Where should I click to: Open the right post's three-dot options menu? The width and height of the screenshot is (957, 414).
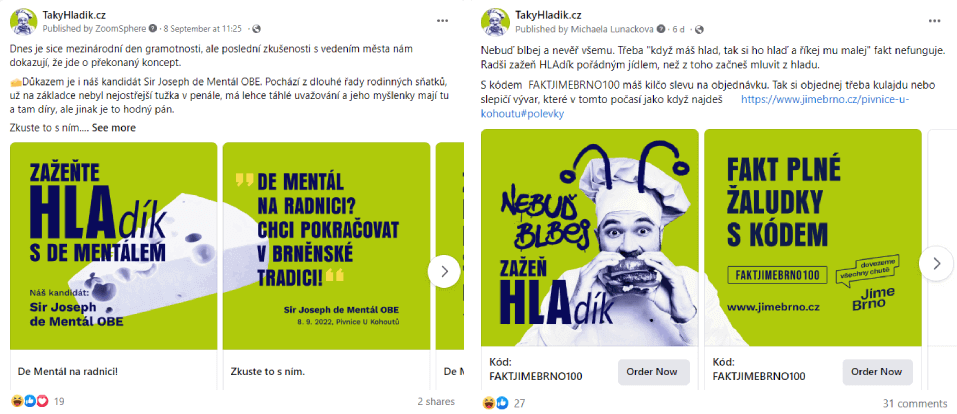tap(934, 20)
